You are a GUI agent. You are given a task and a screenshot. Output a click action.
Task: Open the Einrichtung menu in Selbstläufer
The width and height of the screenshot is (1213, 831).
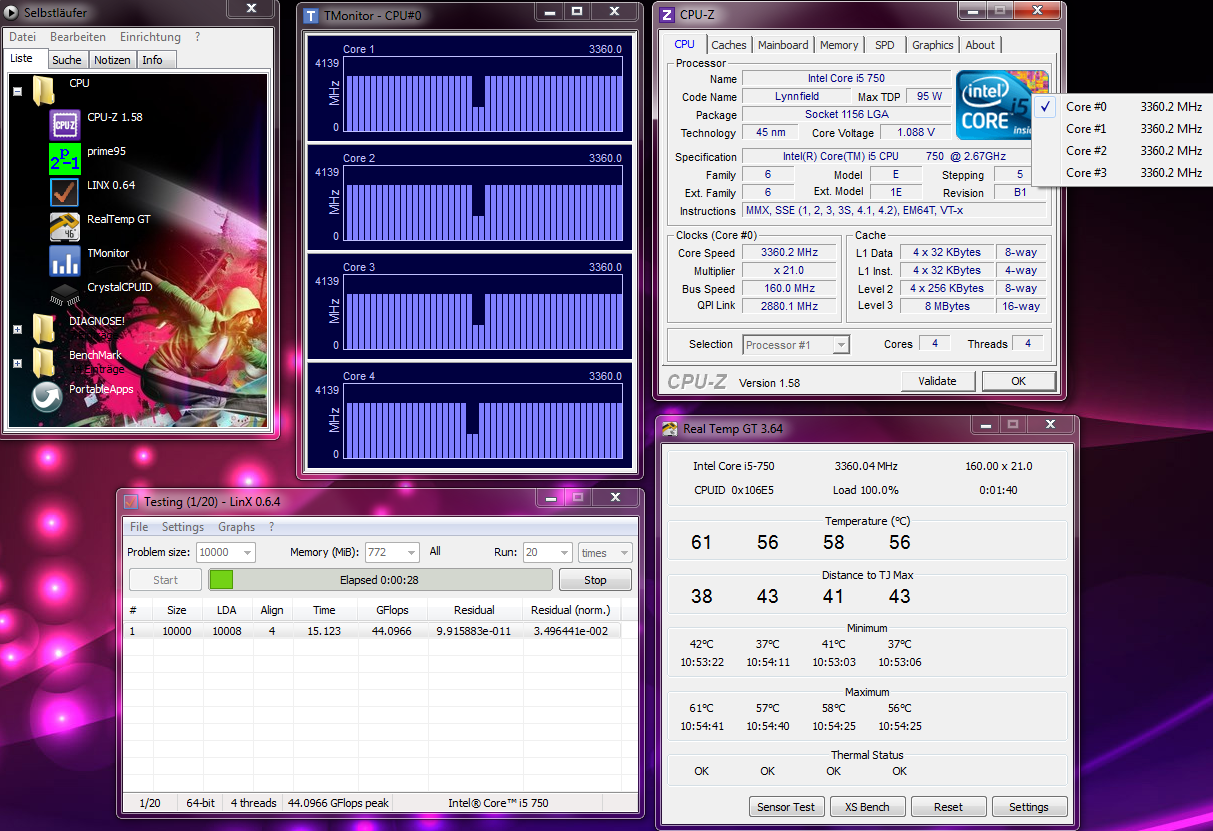pos(150,37)
